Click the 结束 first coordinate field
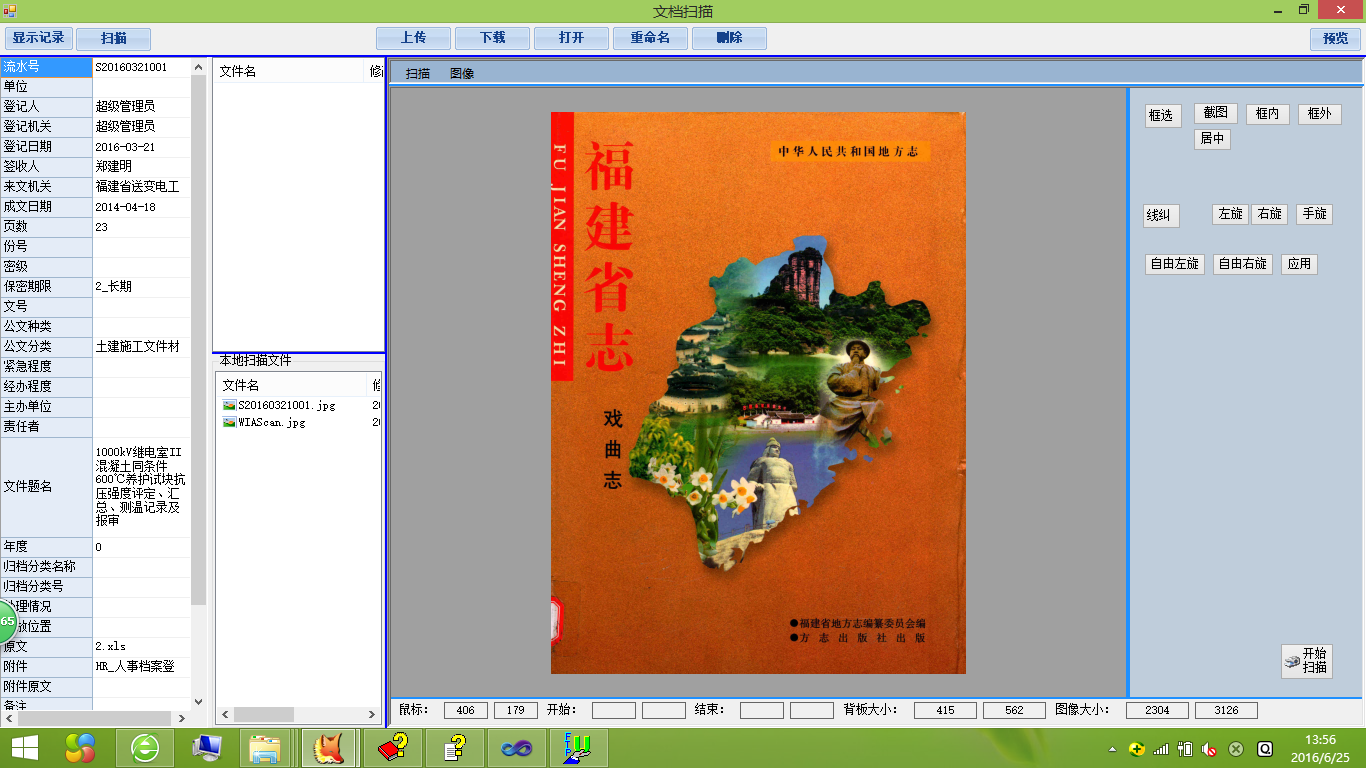The width and height of the screenshot is (1366, 768). [762, 710]
